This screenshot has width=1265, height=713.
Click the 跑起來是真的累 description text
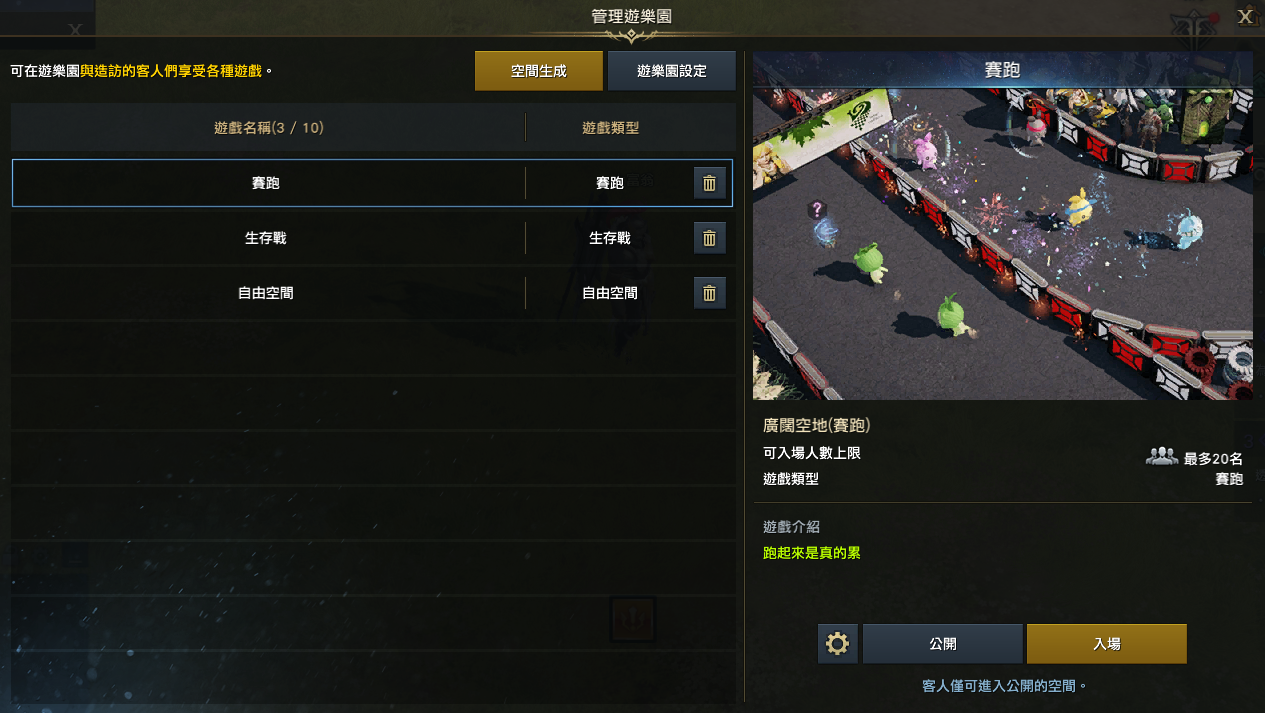coord(812,553)
